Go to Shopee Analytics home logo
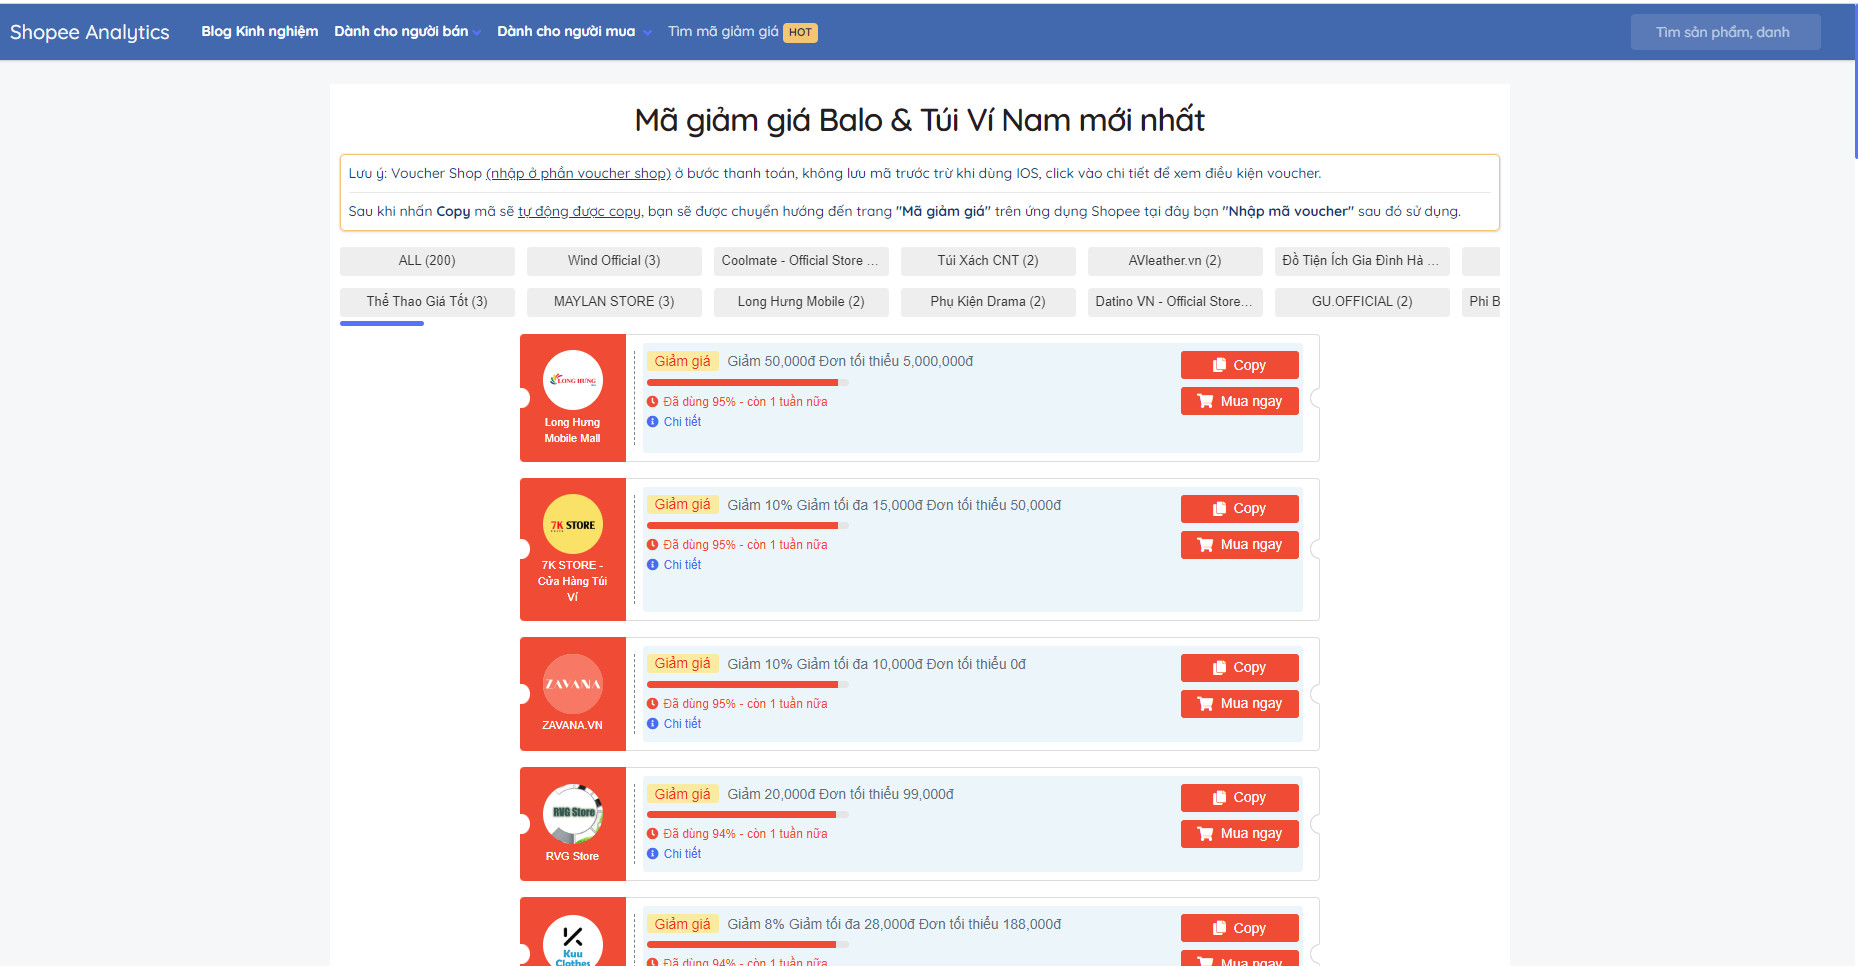Screen dimensions: 1858x966 (90, 32)
